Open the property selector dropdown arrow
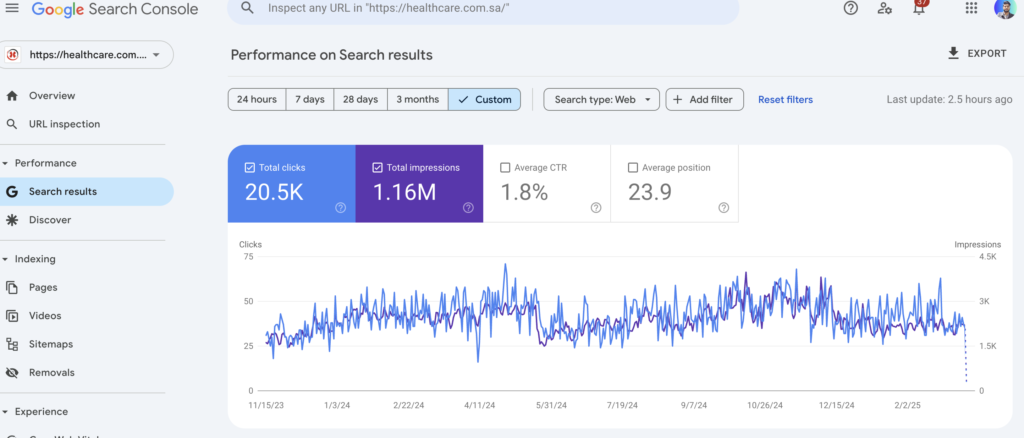Viewport: 1024px width, 438px height. (155, 55)
